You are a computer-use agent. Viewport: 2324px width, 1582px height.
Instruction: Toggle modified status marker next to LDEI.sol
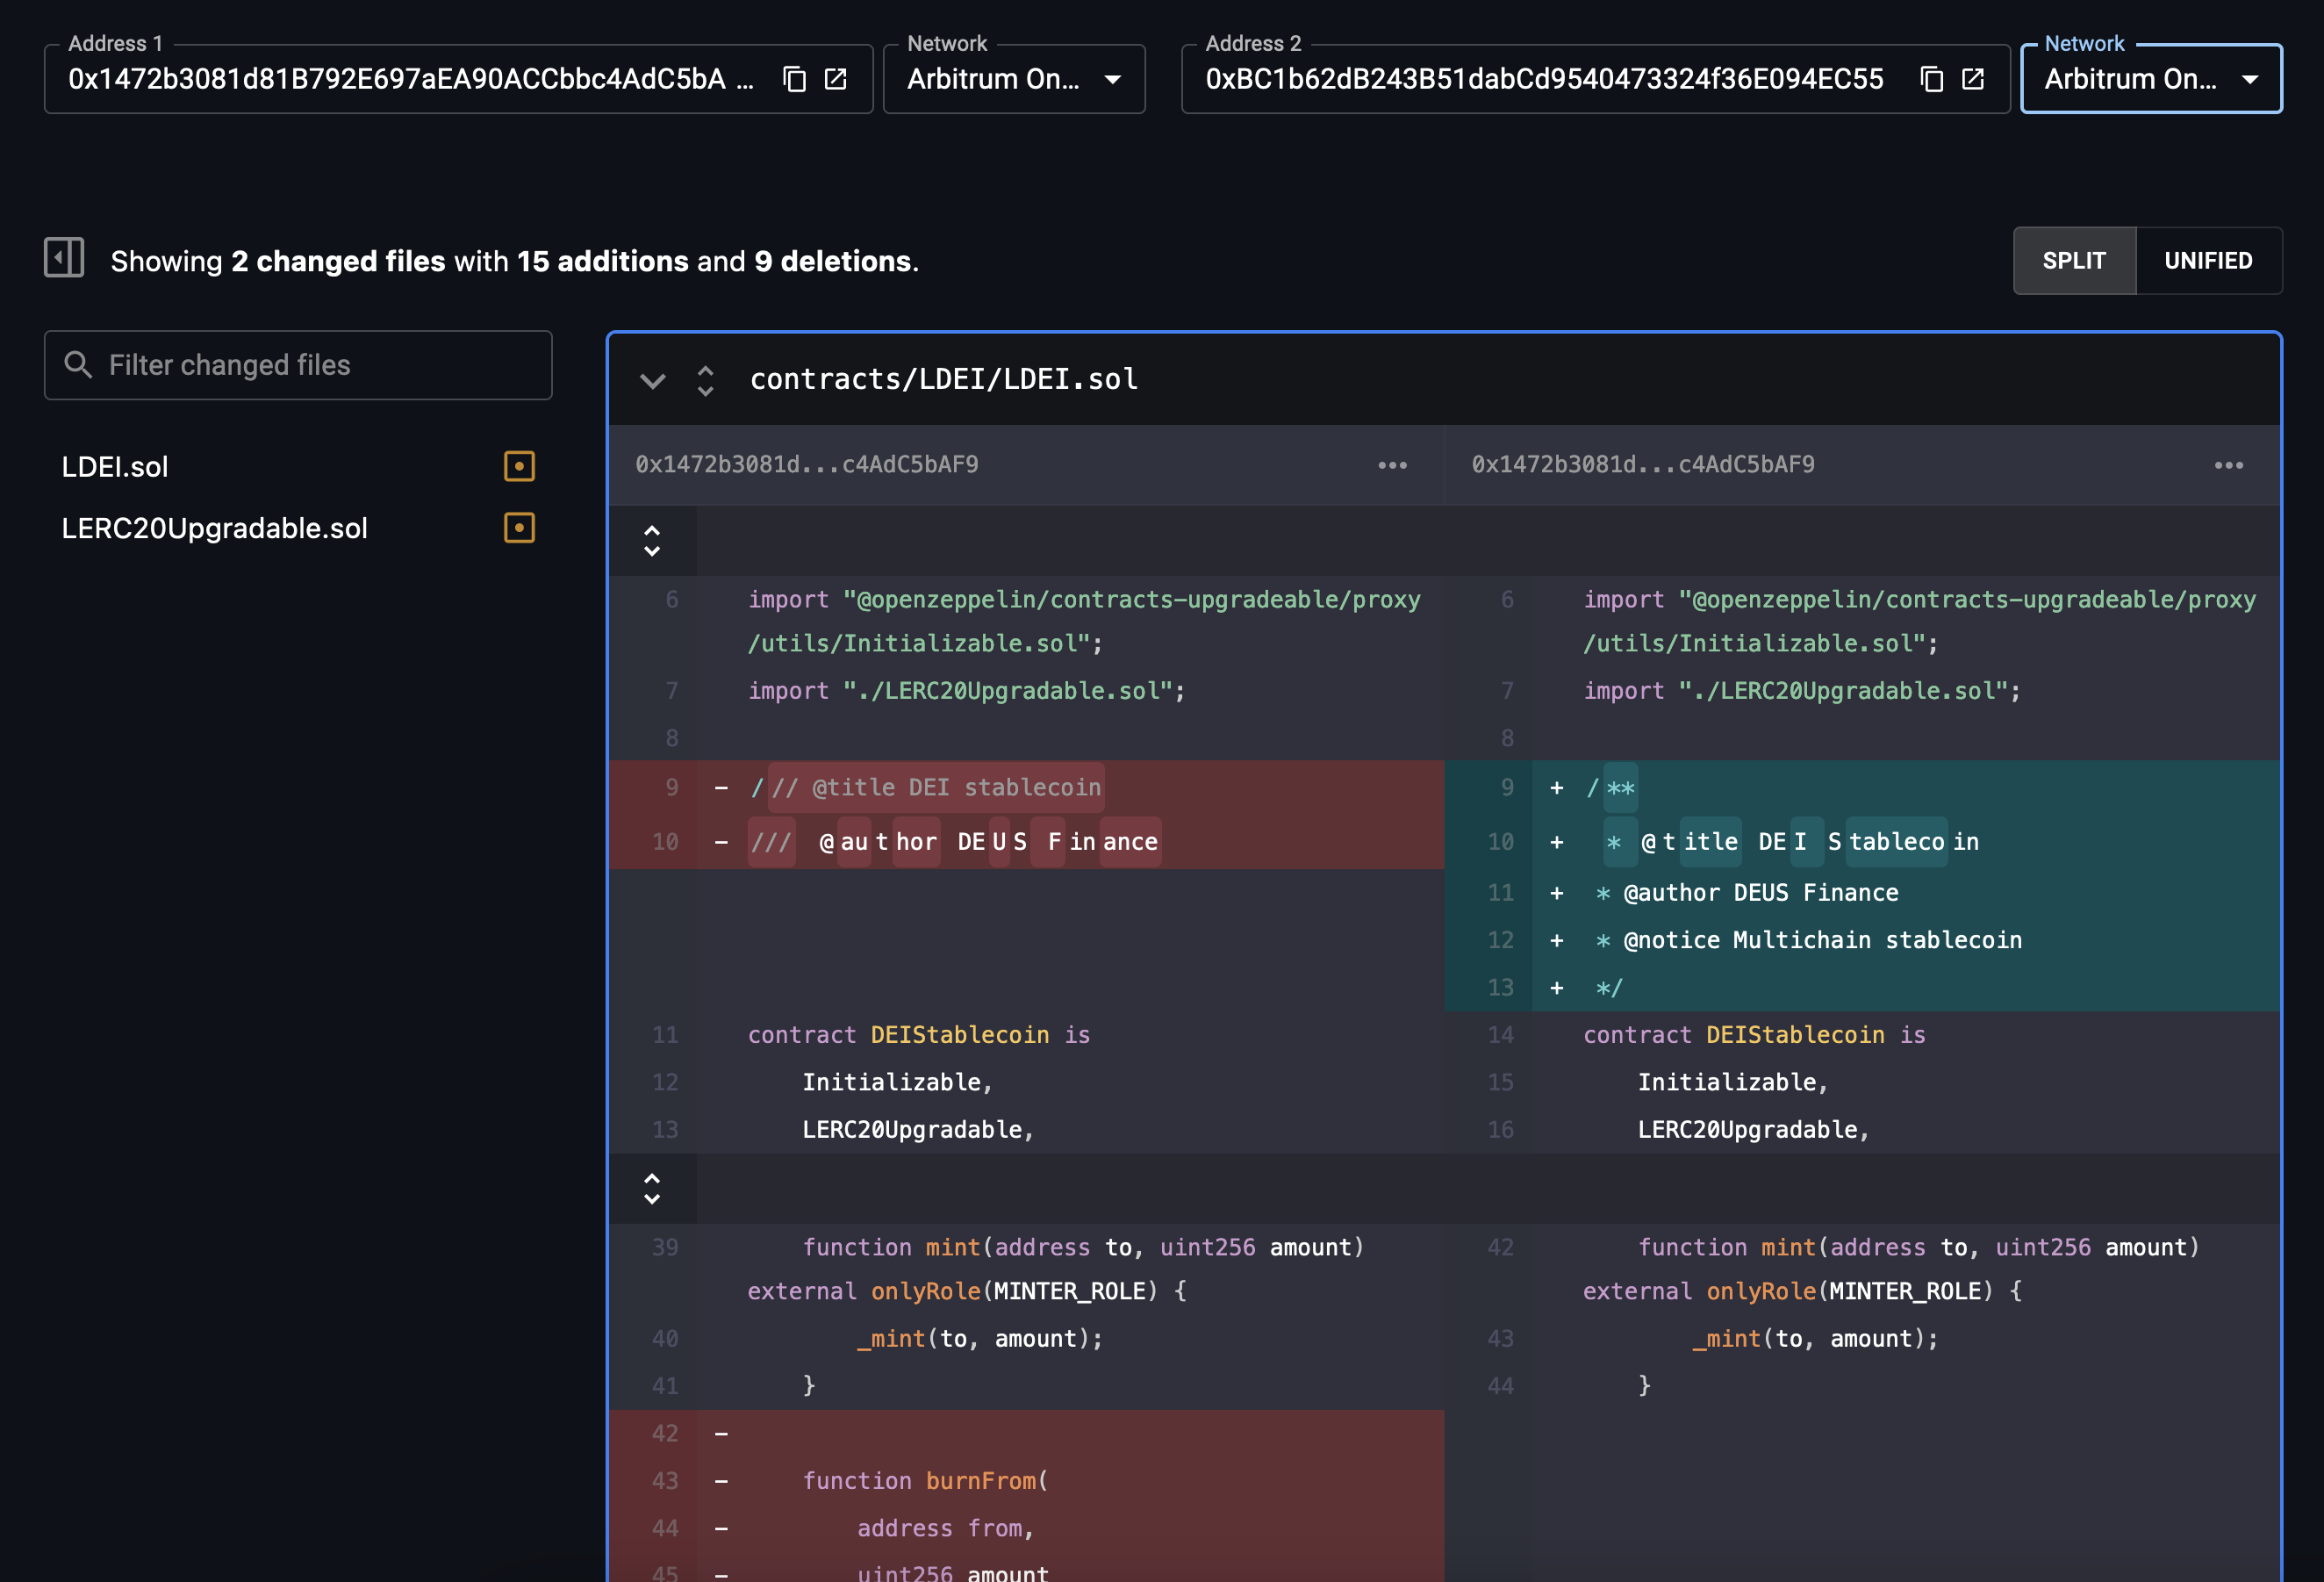519,465
